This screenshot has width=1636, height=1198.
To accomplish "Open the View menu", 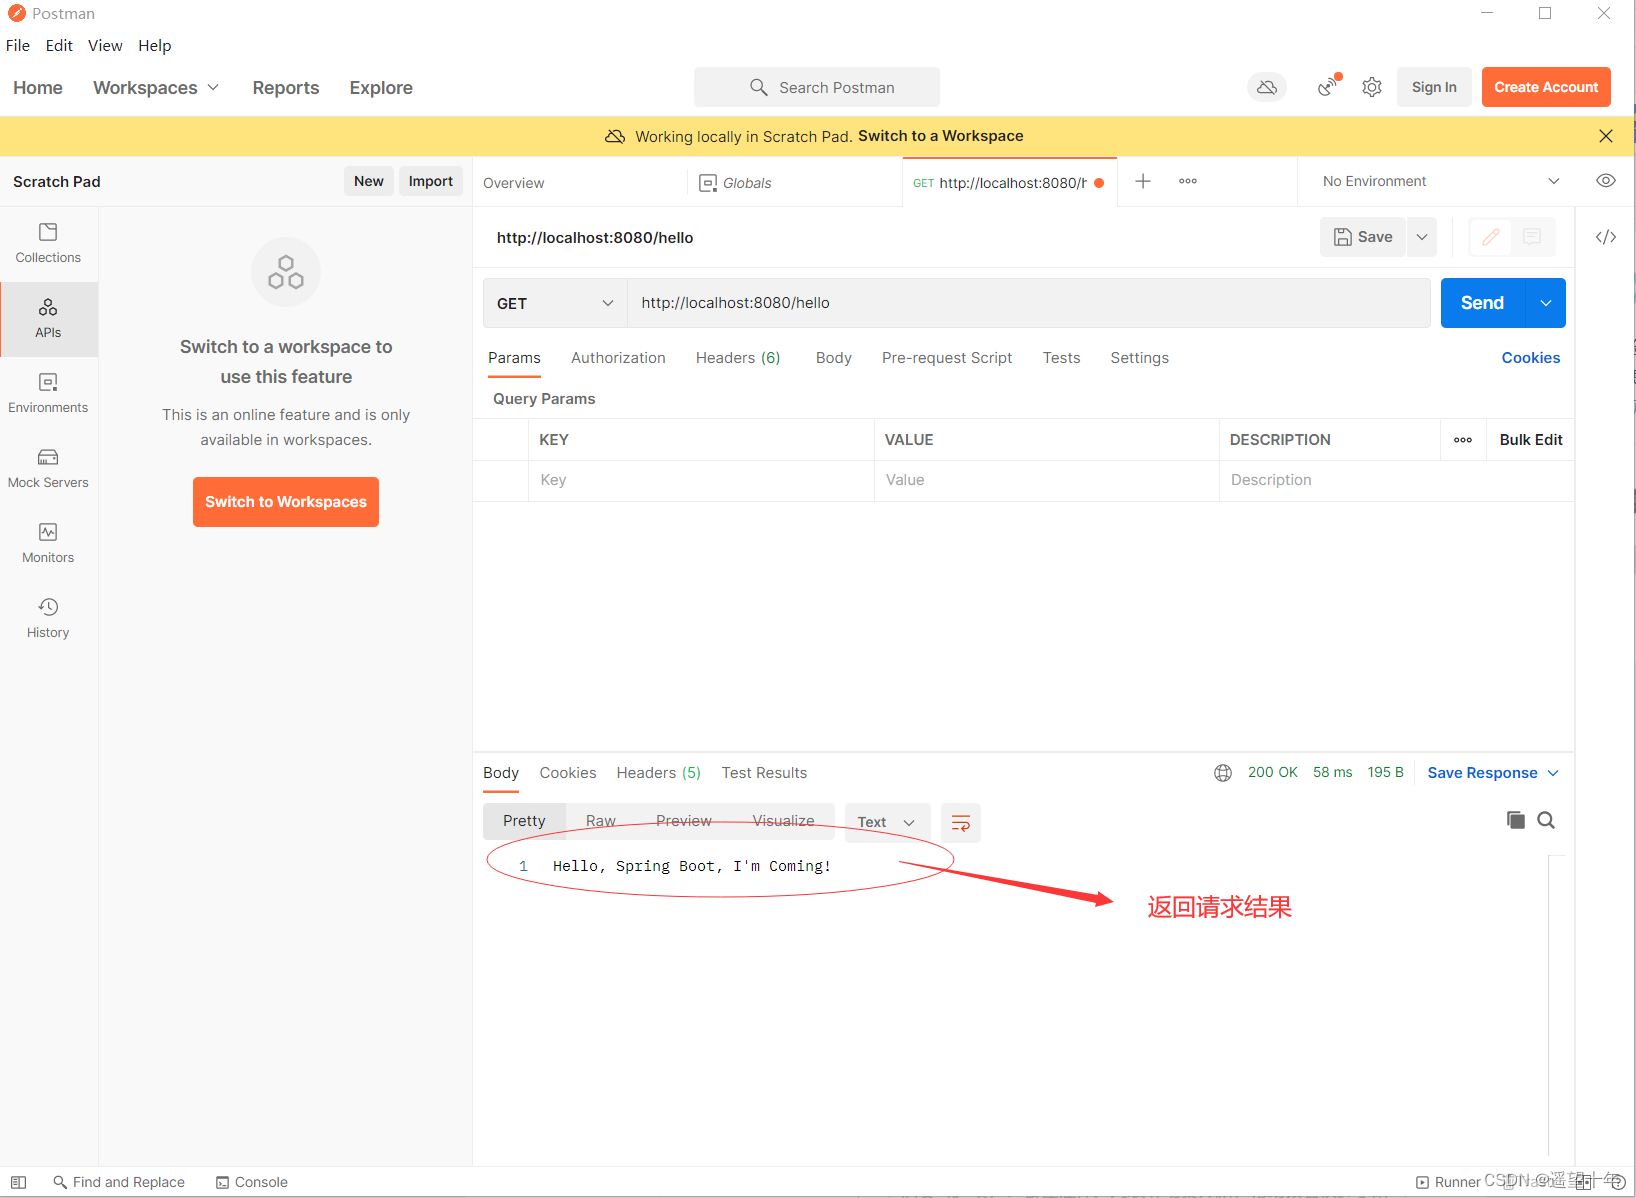I will 105,46.
